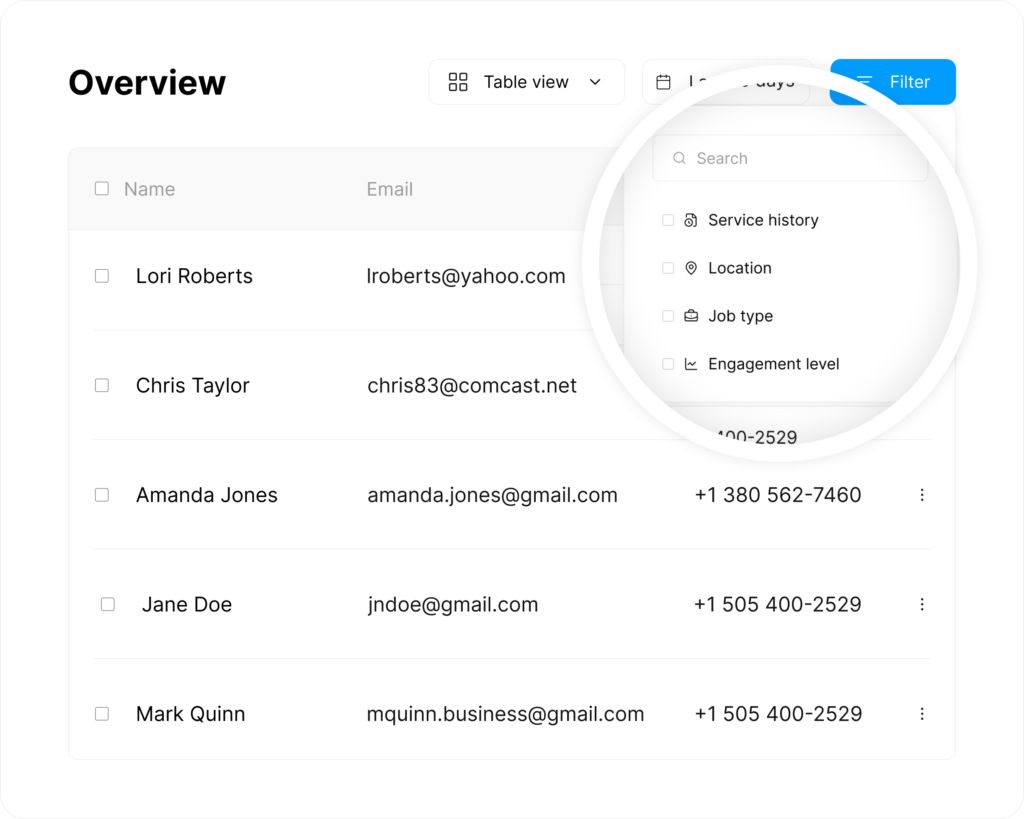Open the more options menu for Jane Doe
The image size is (1024, 819).
point(922,604)
